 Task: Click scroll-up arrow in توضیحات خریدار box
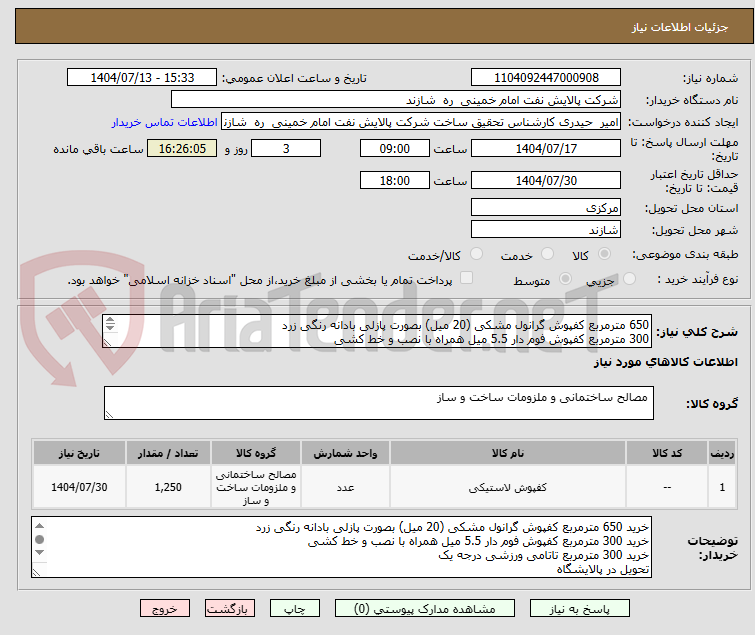point(39,526)
